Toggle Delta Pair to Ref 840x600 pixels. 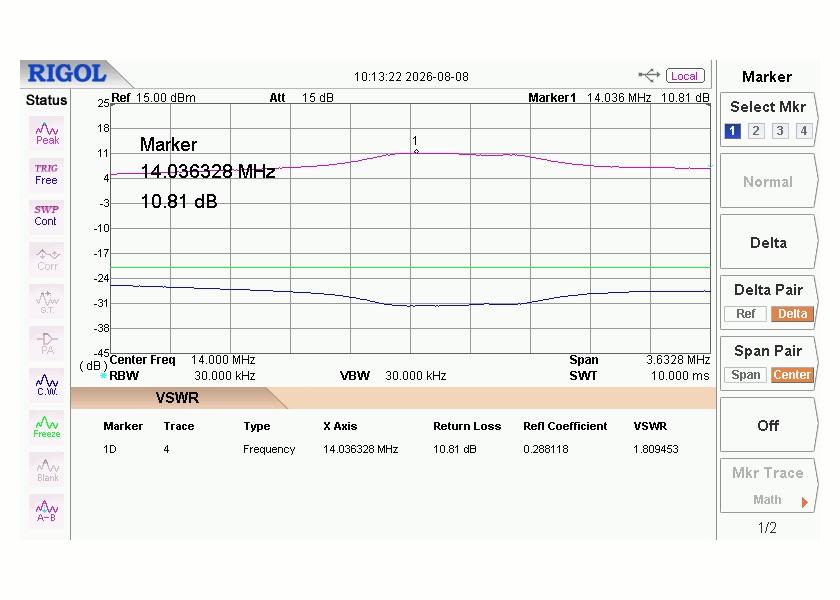745,314
